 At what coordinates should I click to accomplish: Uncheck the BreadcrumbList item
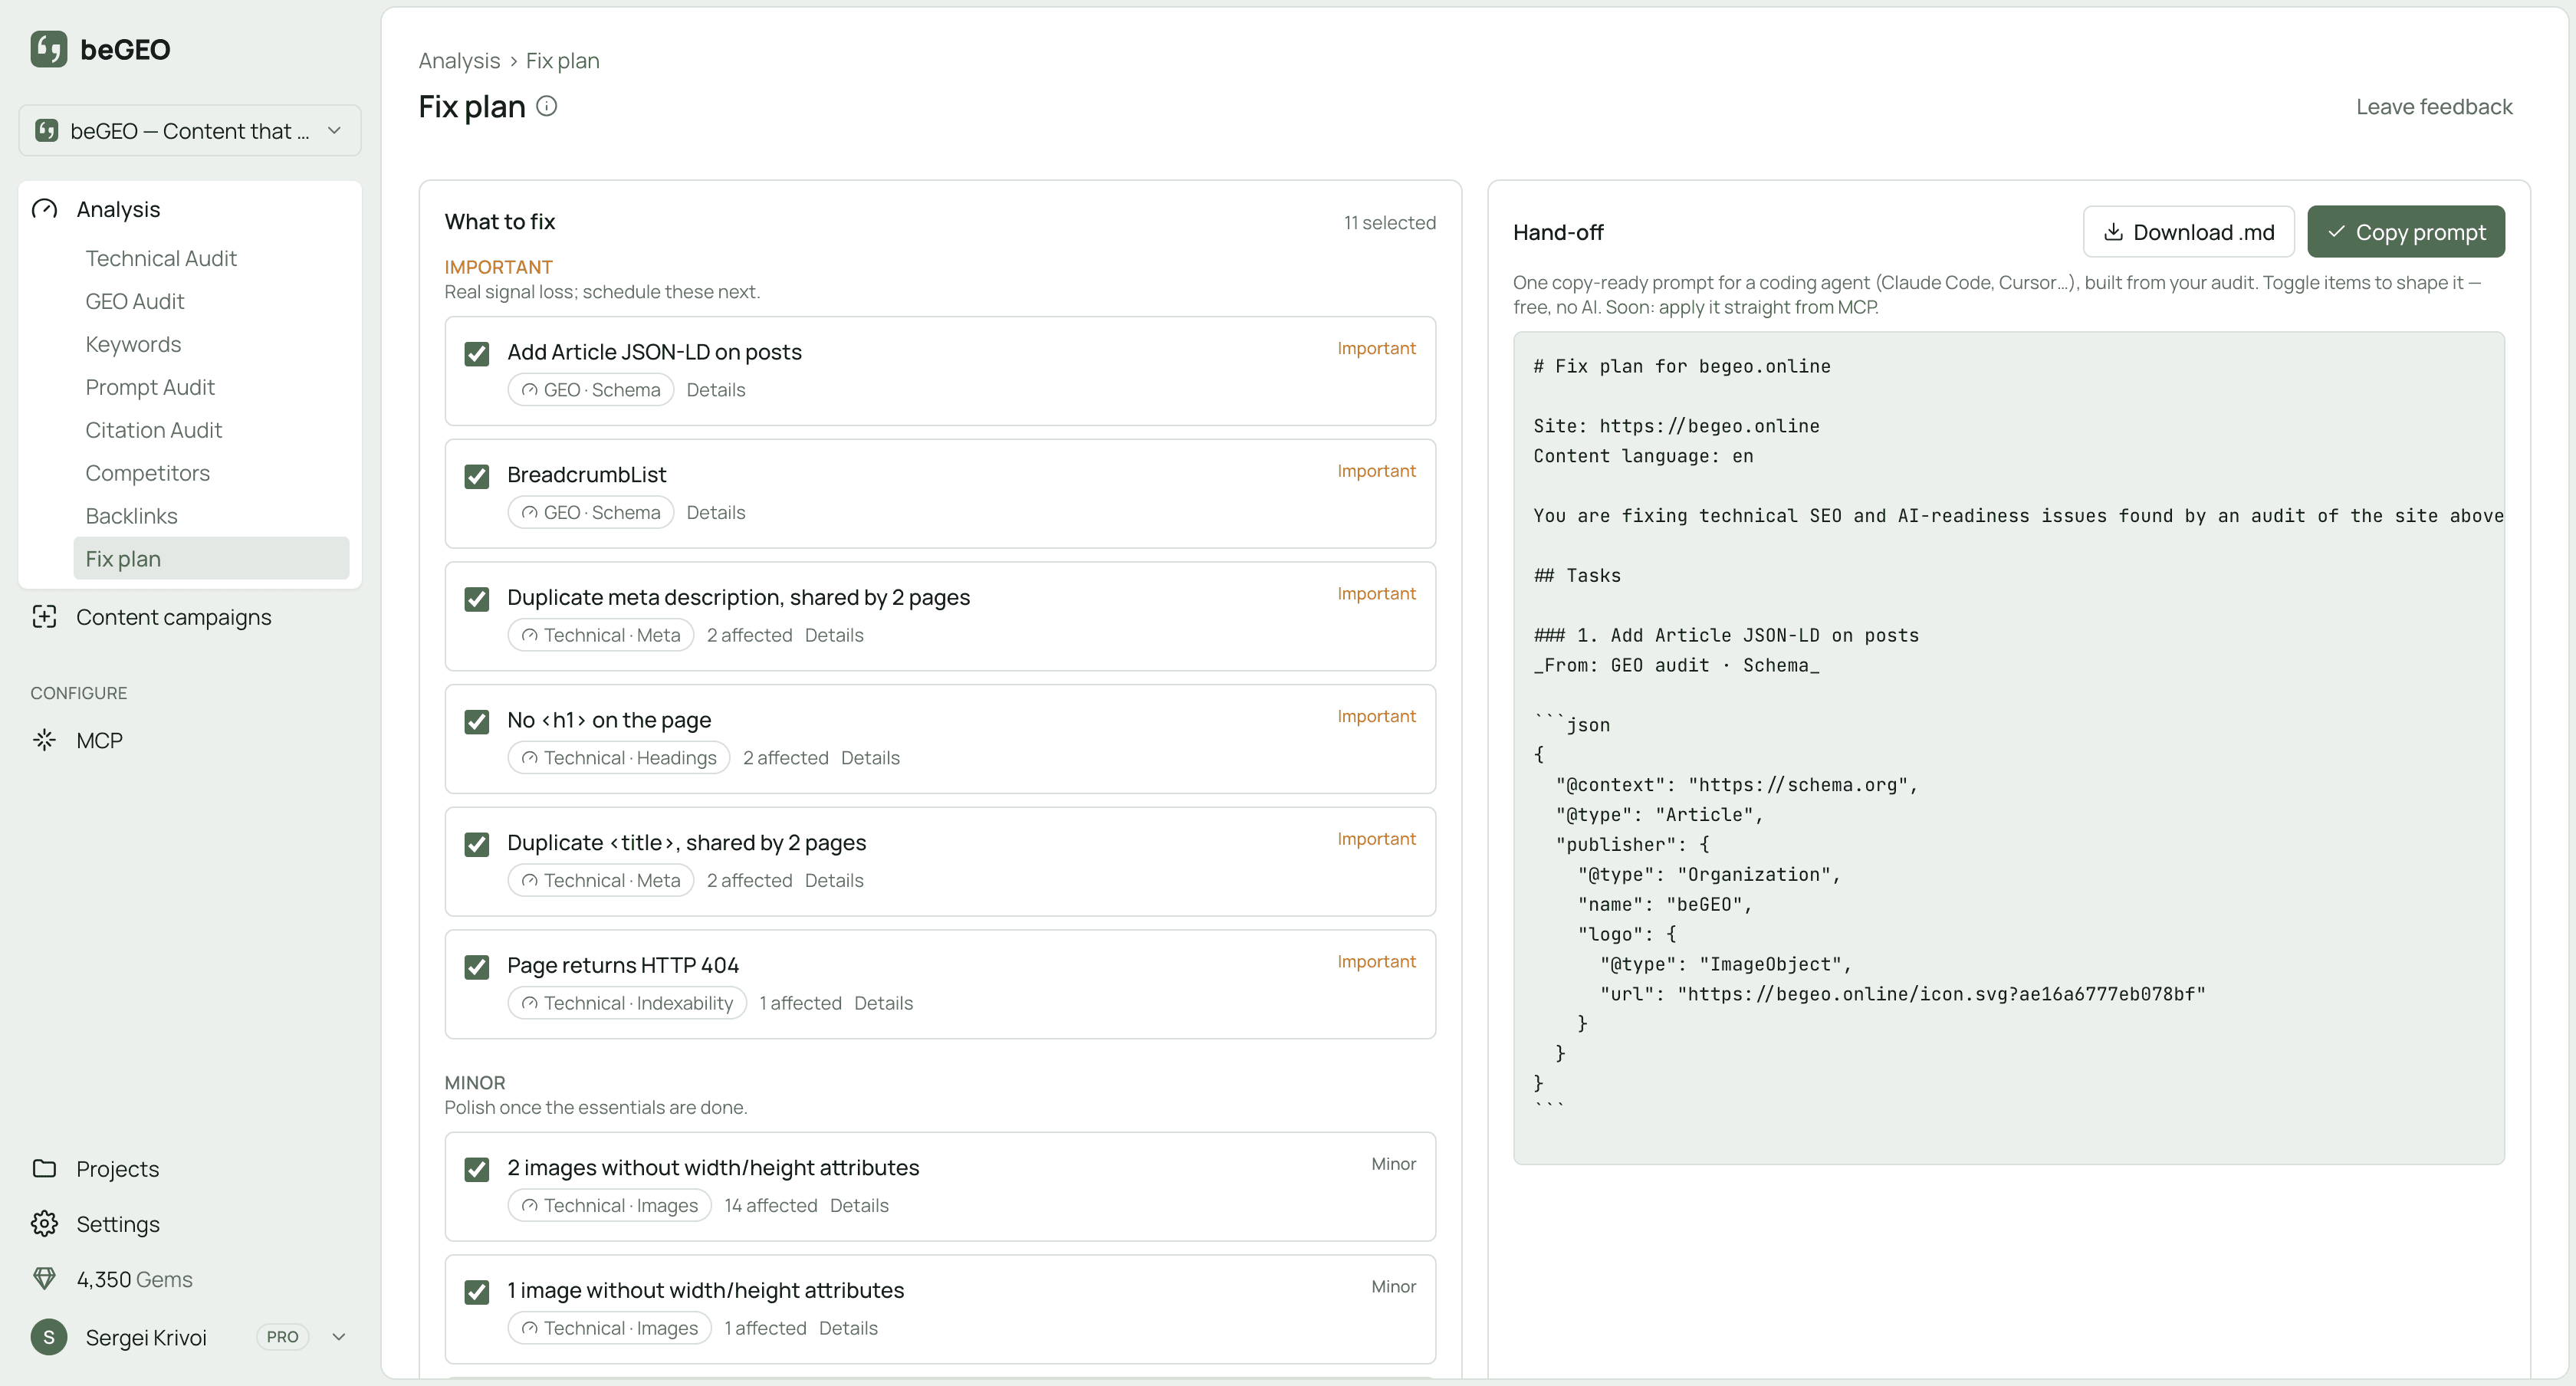tap(477, 476)
